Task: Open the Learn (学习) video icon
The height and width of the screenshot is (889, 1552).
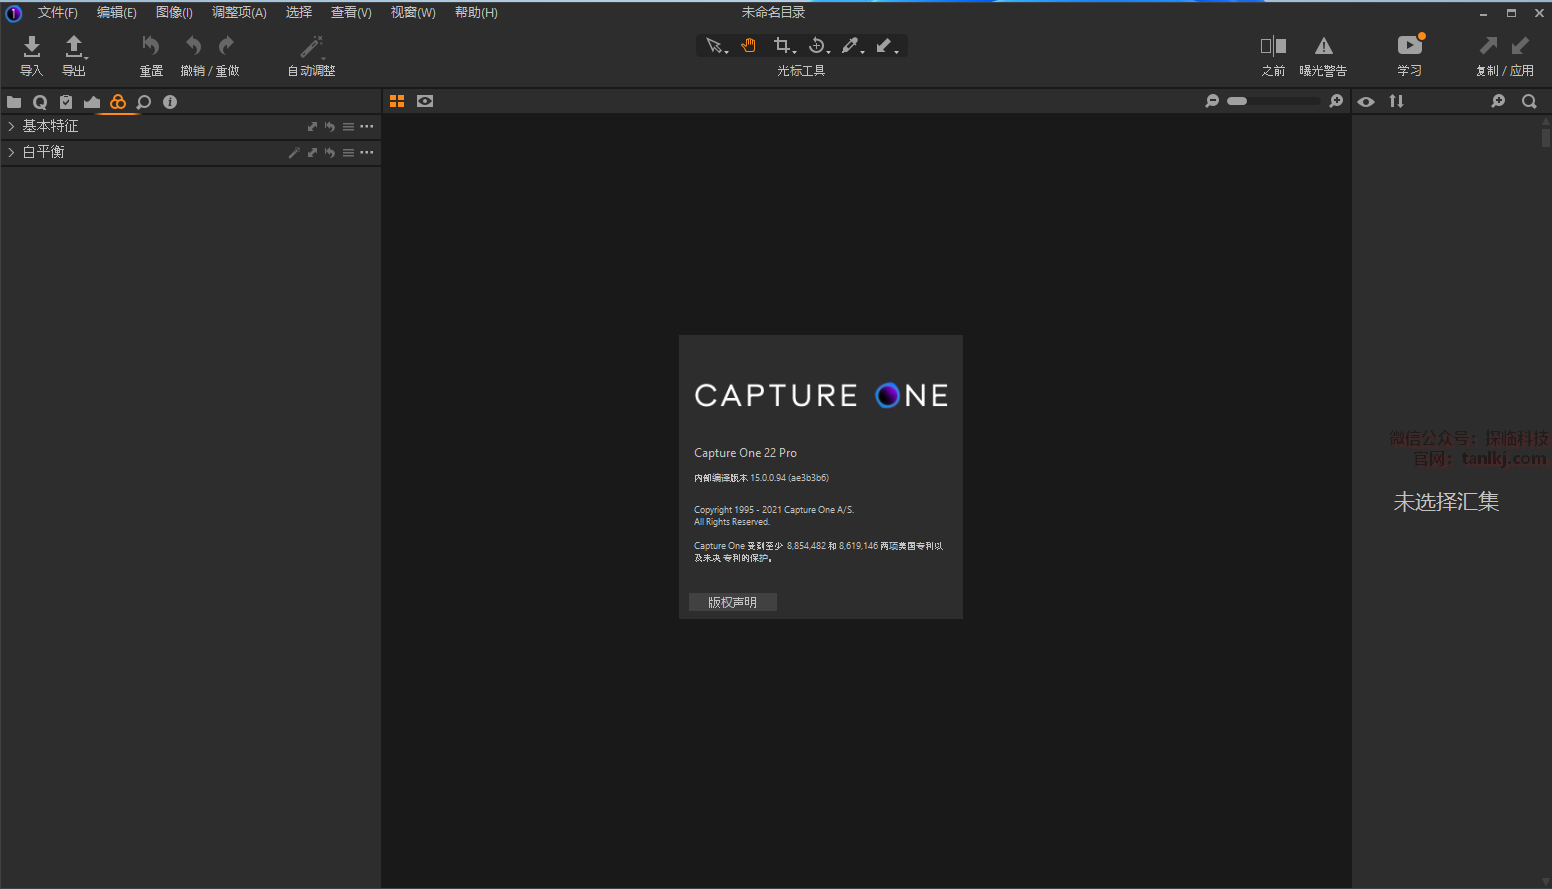Action: tap(1409, 46)
